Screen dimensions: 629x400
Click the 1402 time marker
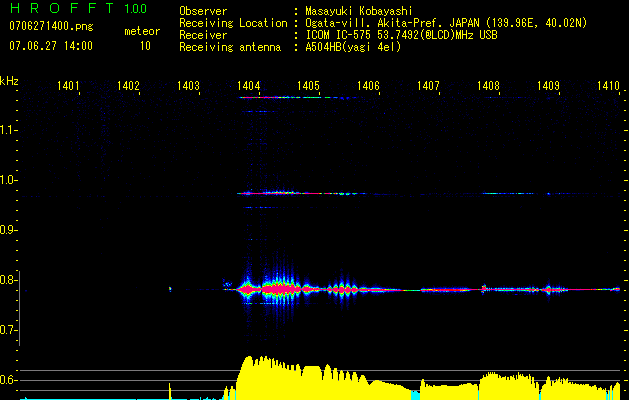(128, 85)
